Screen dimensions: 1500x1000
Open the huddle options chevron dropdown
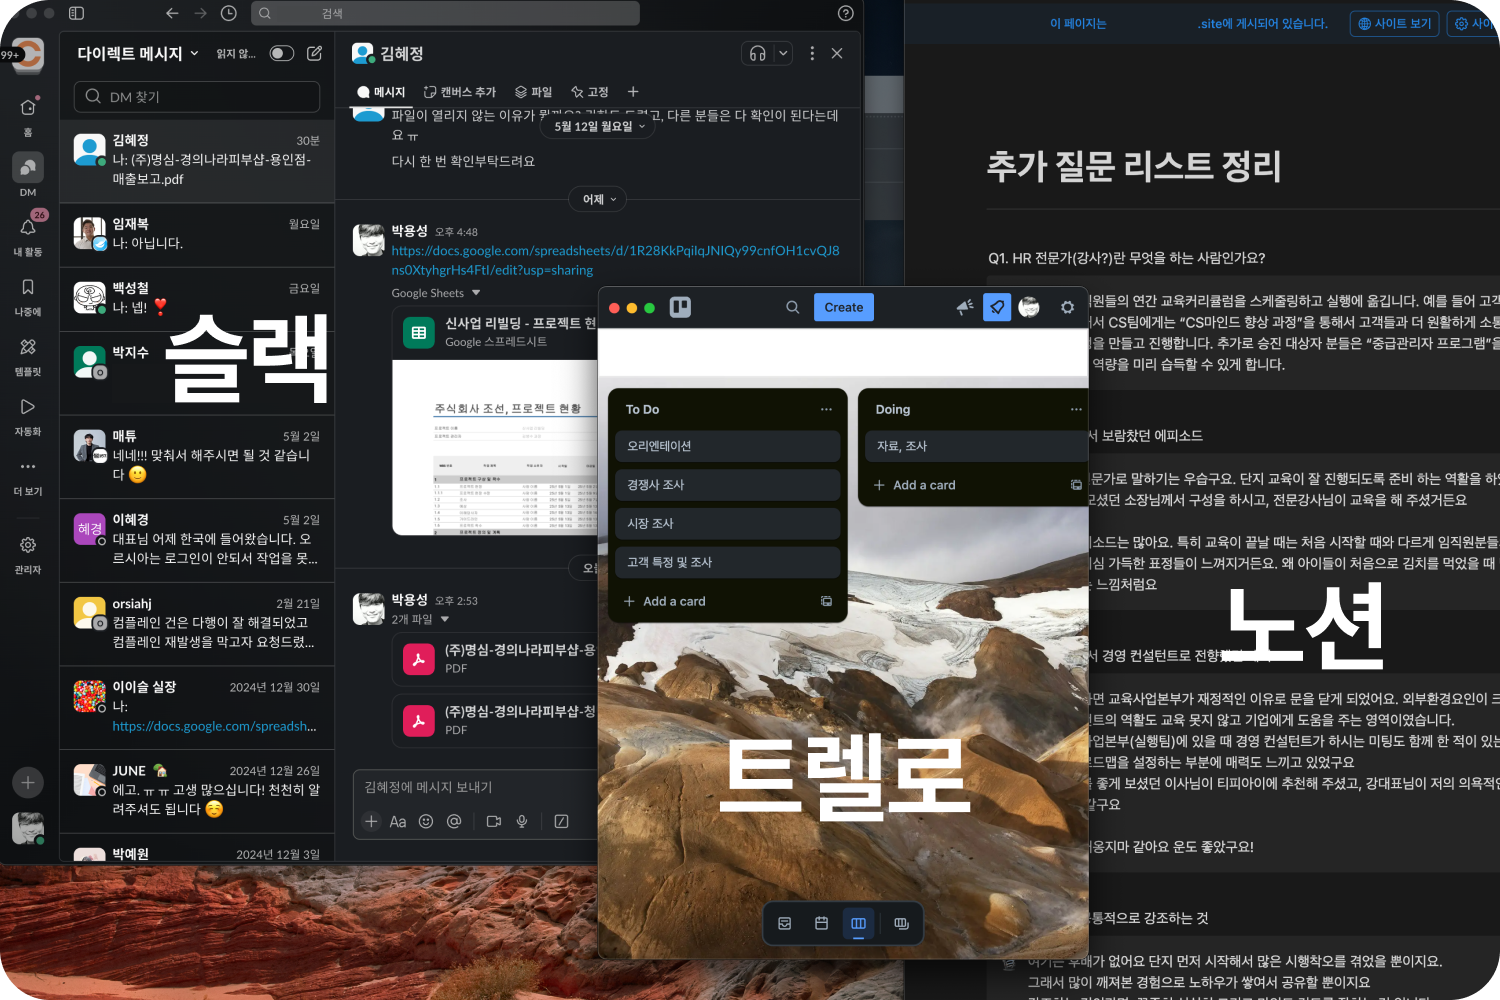[783, 54]
